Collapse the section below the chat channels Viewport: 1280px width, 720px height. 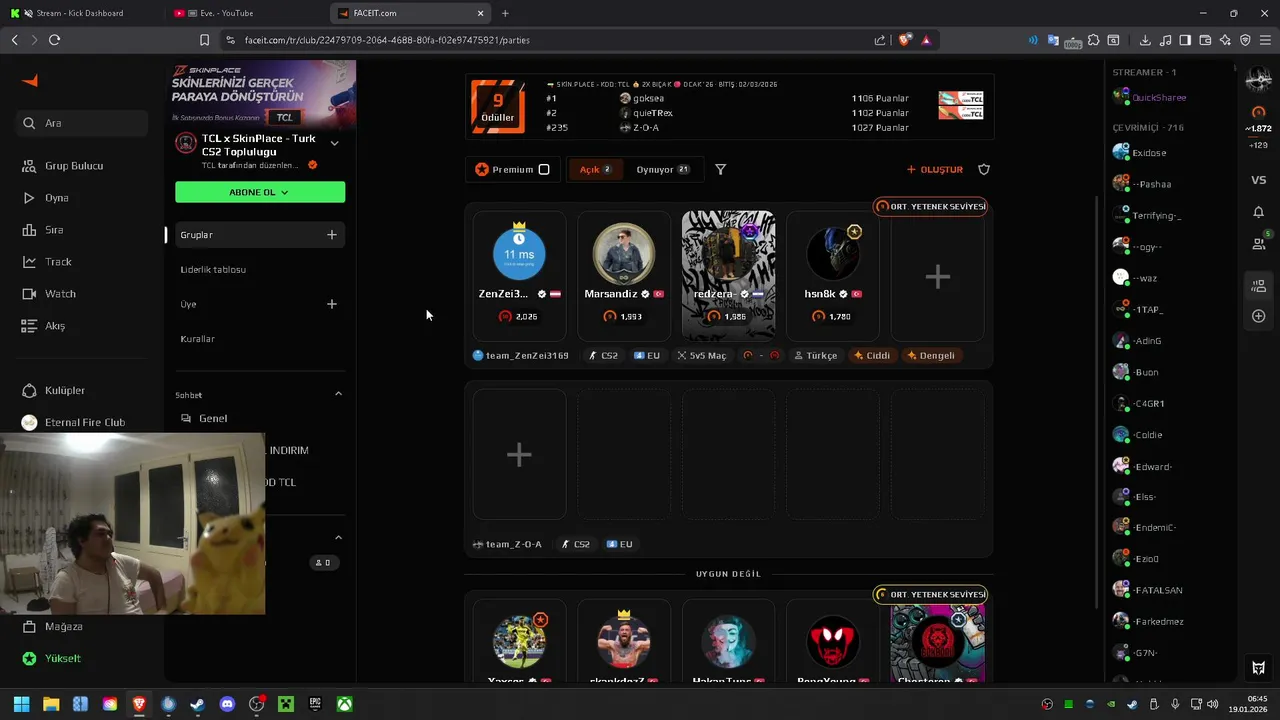(x=338, y=538)
